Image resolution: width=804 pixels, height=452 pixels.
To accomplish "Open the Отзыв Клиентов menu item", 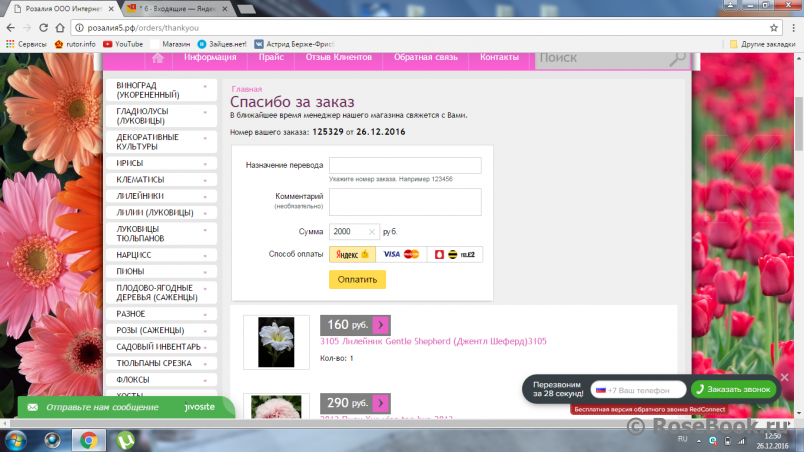I will click(338, 57).
